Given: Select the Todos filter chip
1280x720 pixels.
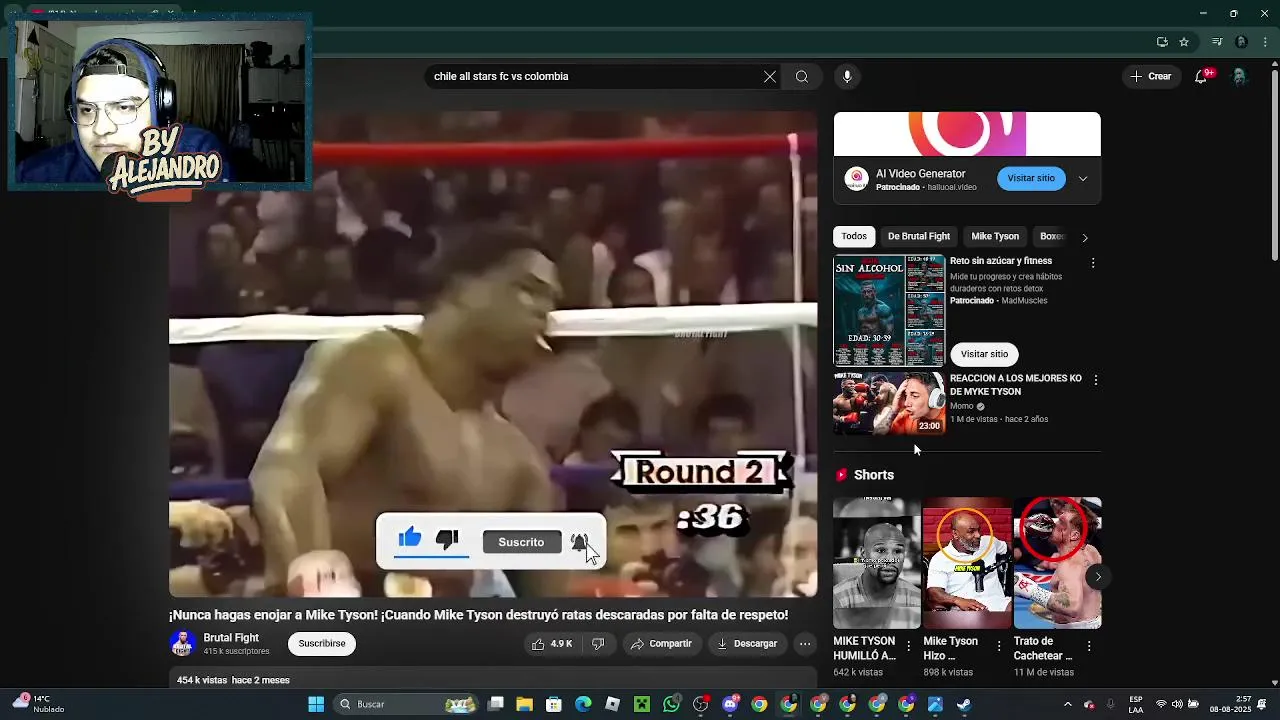Looking at the screenshot, I should pyautogui.click(x=854, y=236).
